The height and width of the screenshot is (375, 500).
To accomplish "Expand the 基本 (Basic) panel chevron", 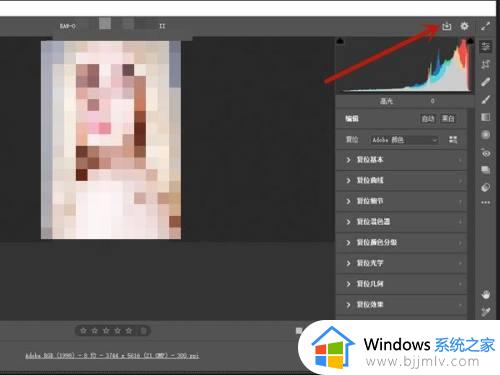I will (348, 160).
